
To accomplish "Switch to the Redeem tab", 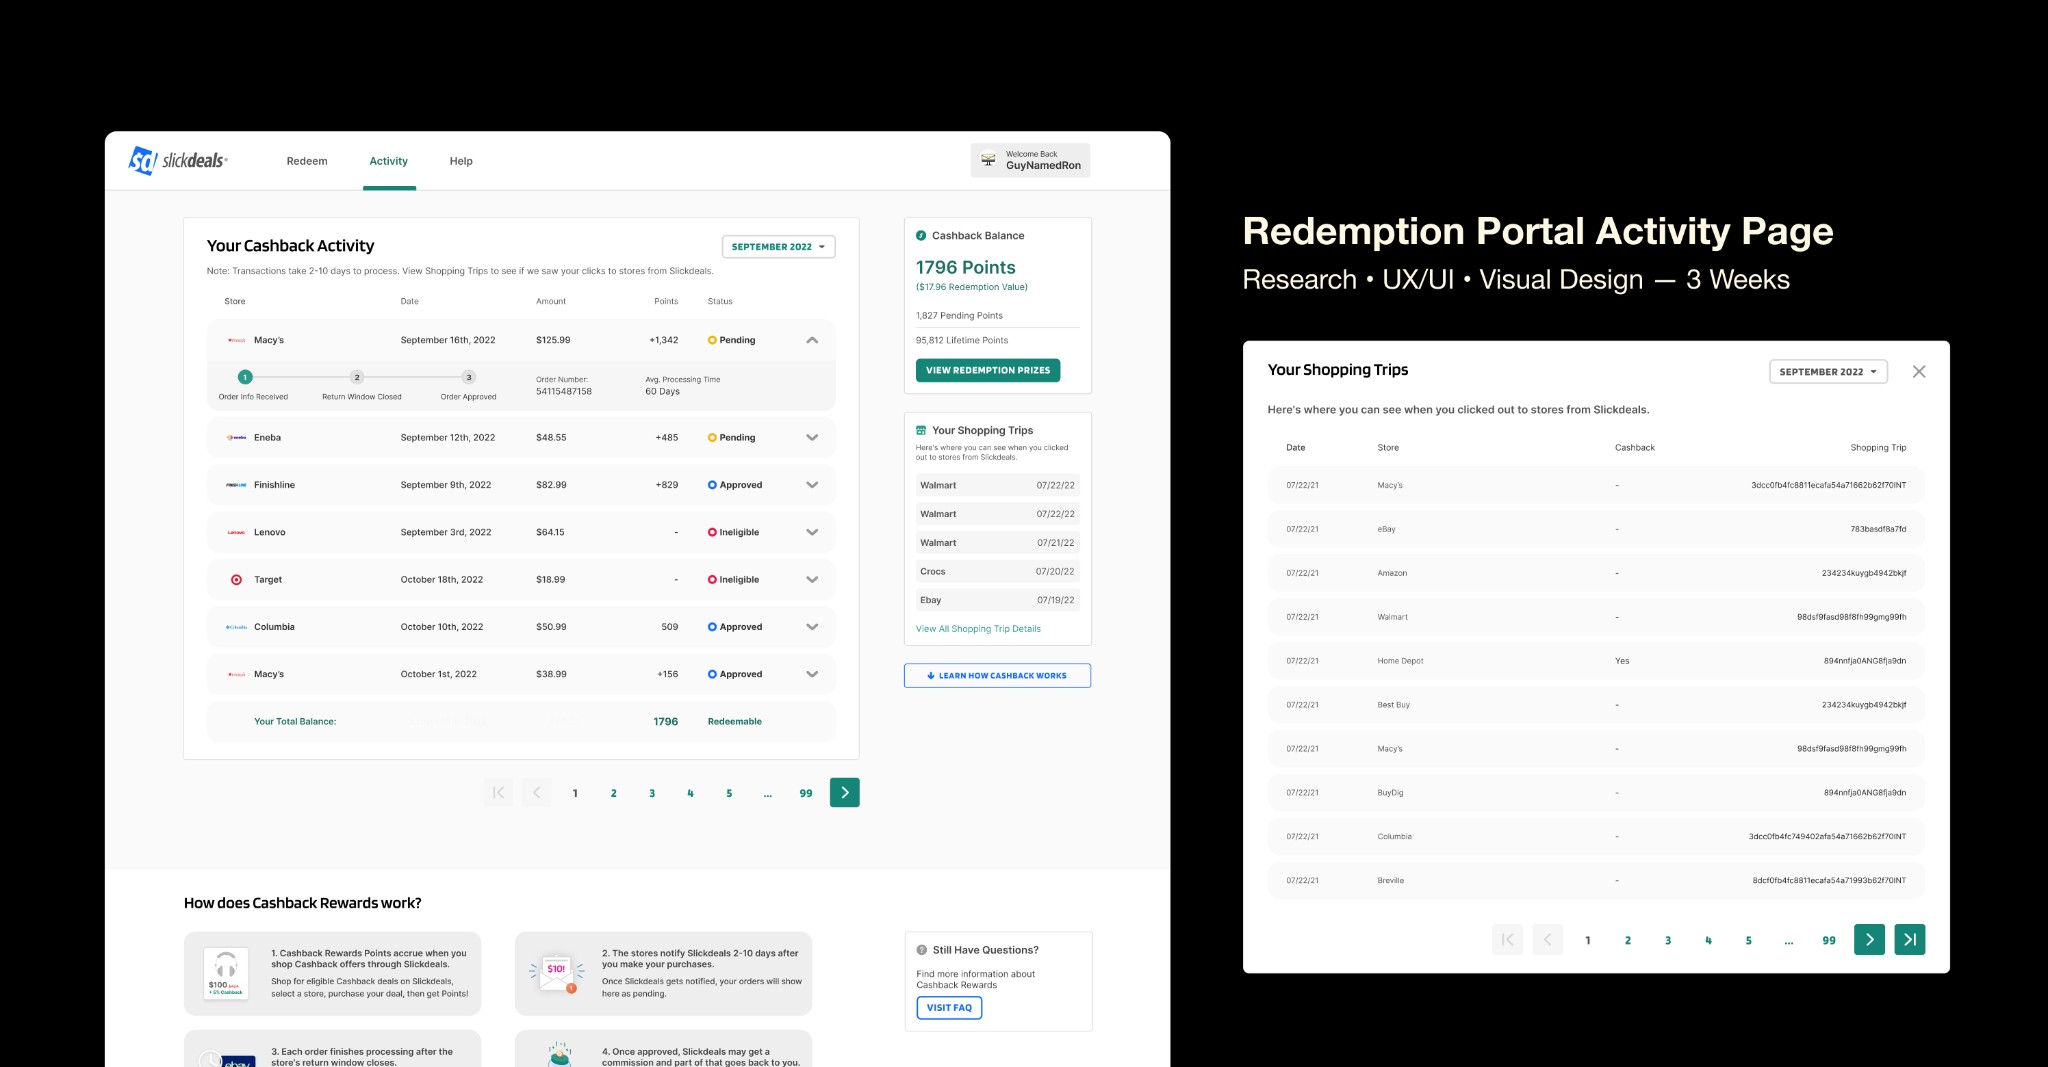I will click(x=307, y=160).
